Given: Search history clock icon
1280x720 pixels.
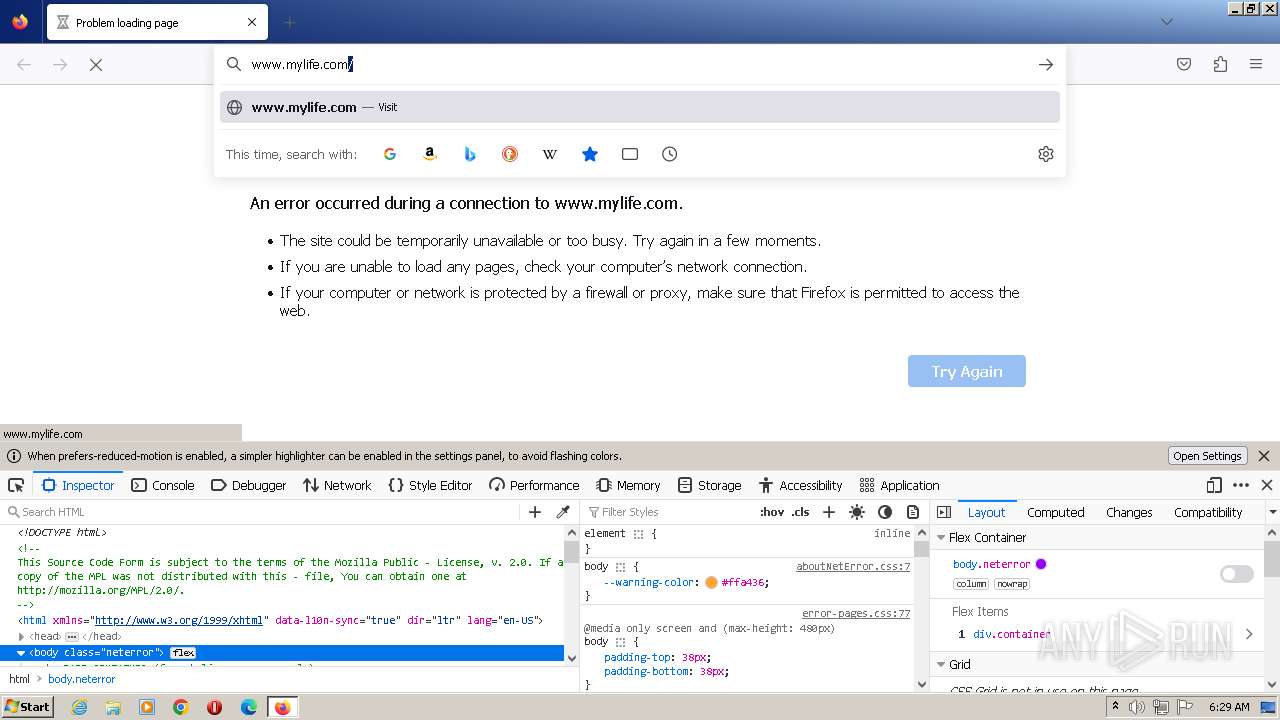Looking at the screenshot, I should [x=670, y=154].
